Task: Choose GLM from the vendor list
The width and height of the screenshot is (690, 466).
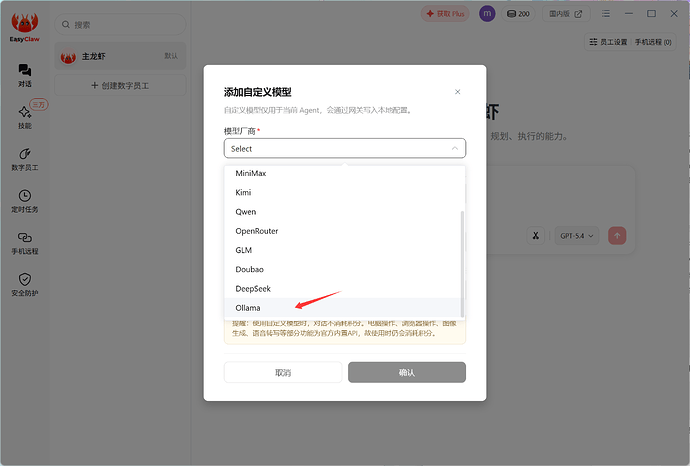Action: point(342,250)
